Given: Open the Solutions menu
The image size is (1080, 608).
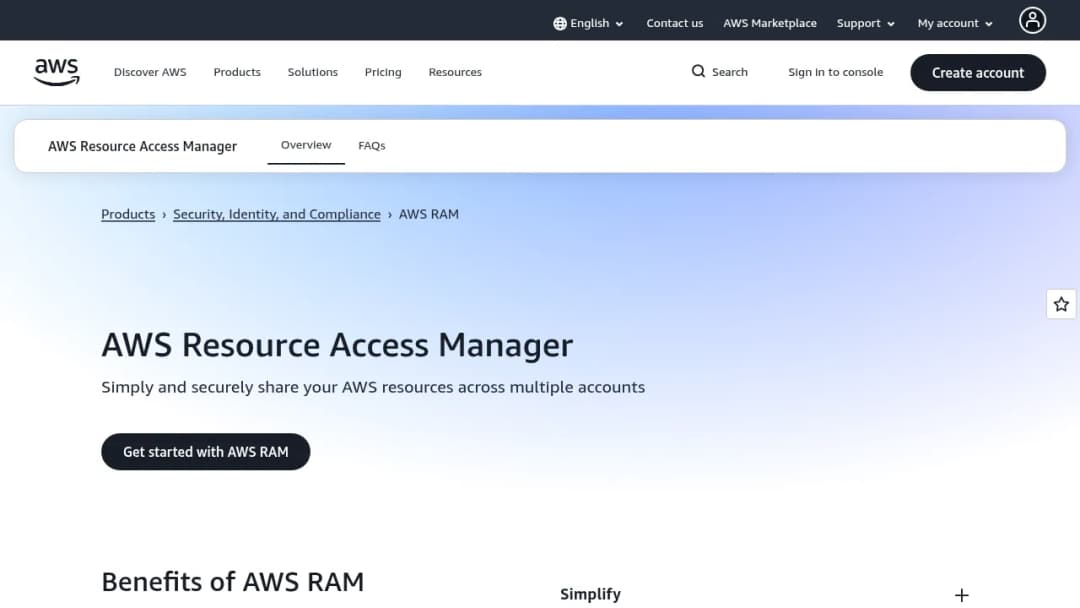Looking at the screenshot, I should point(313,72).
